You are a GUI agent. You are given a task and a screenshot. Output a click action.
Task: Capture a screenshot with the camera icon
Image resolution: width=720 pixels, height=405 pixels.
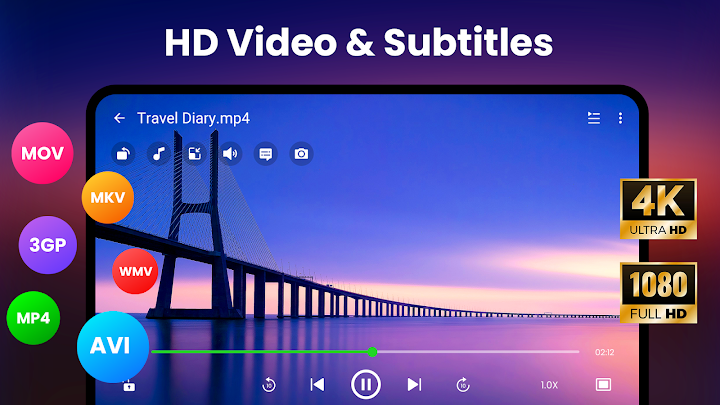pyautogui.click(x=301, y=154)
